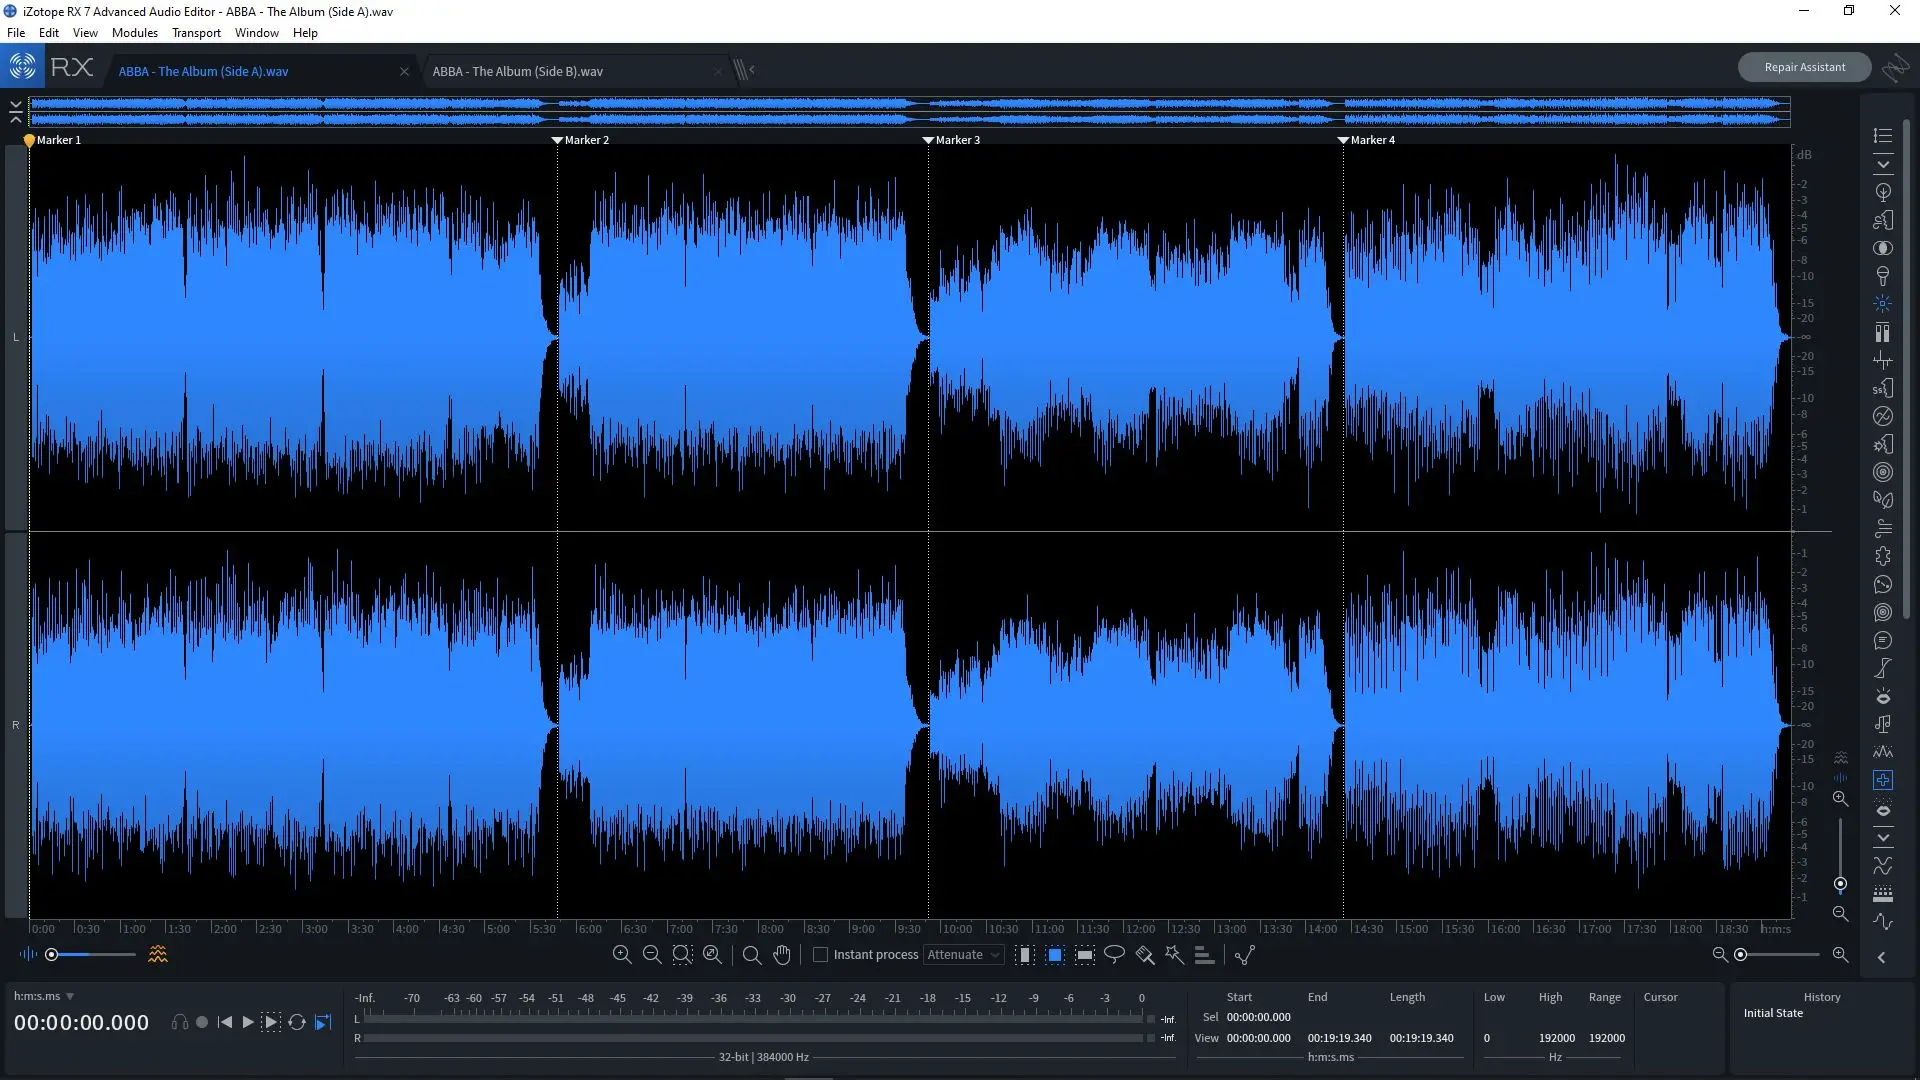This screenshot has height=1080, width=1920.
Task: Open the Breath Control module
Action: (1883, 220)
